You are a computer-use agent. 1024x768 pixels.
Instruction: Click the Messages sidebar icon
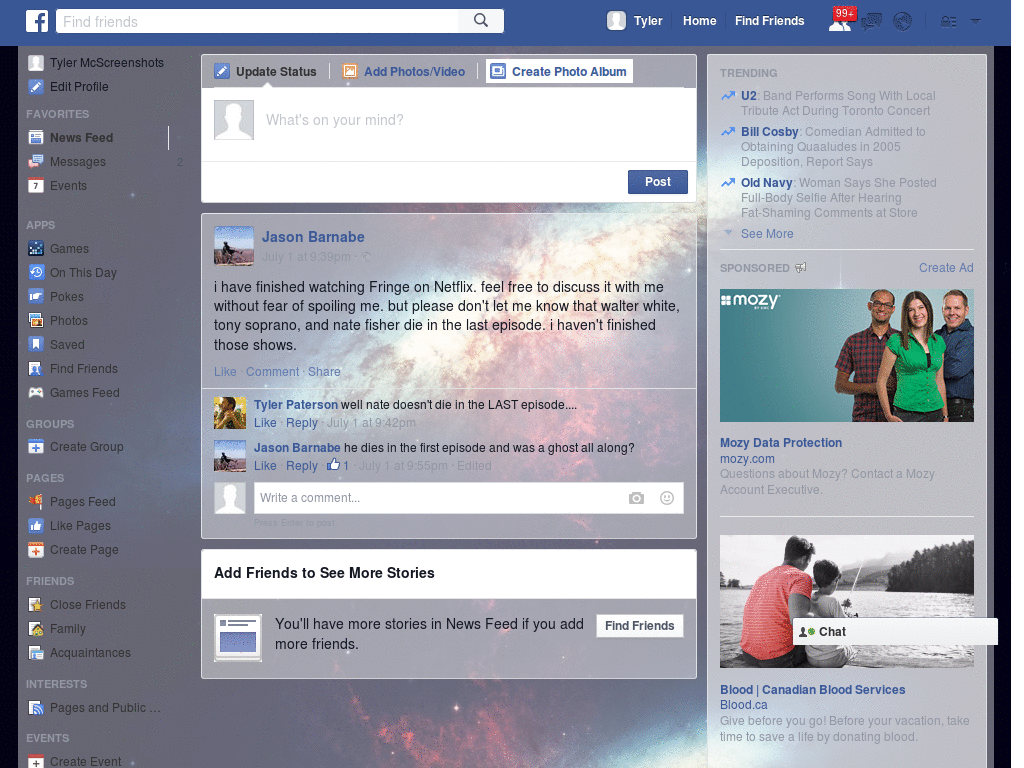(x=36, y=161)
